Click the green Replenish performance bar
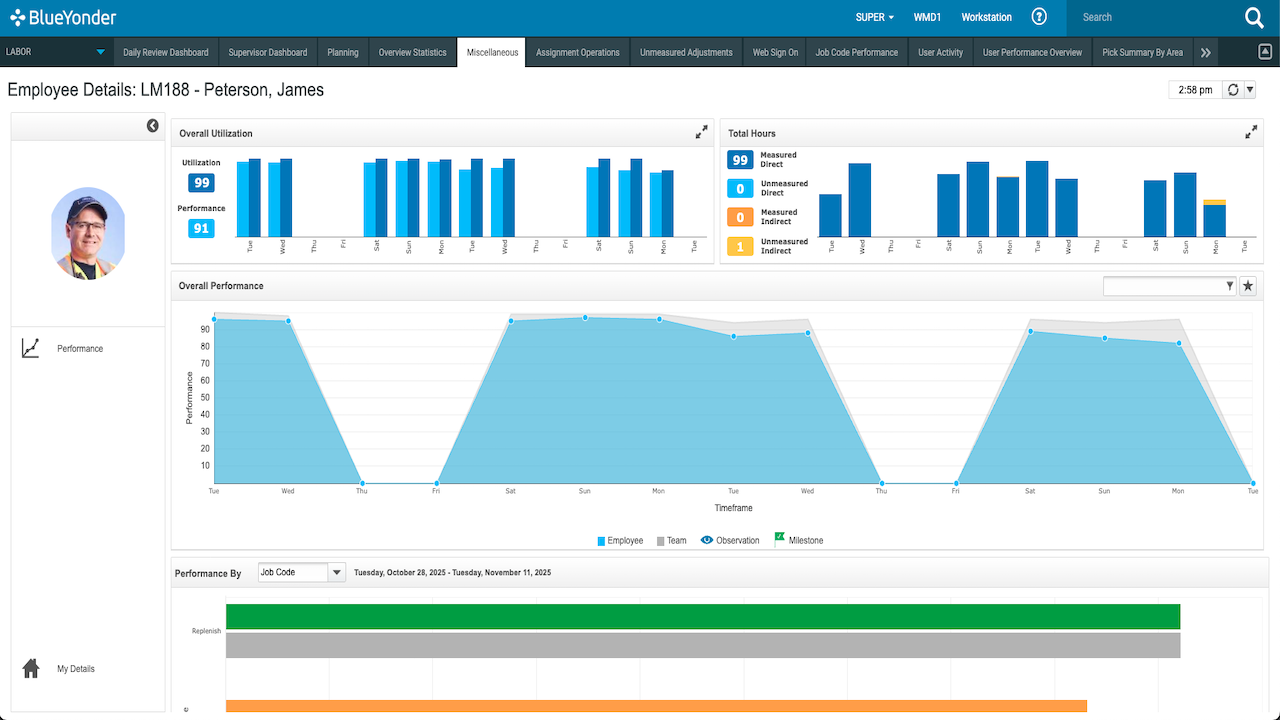Screen dimensions: 1280x720 point(703,617)
